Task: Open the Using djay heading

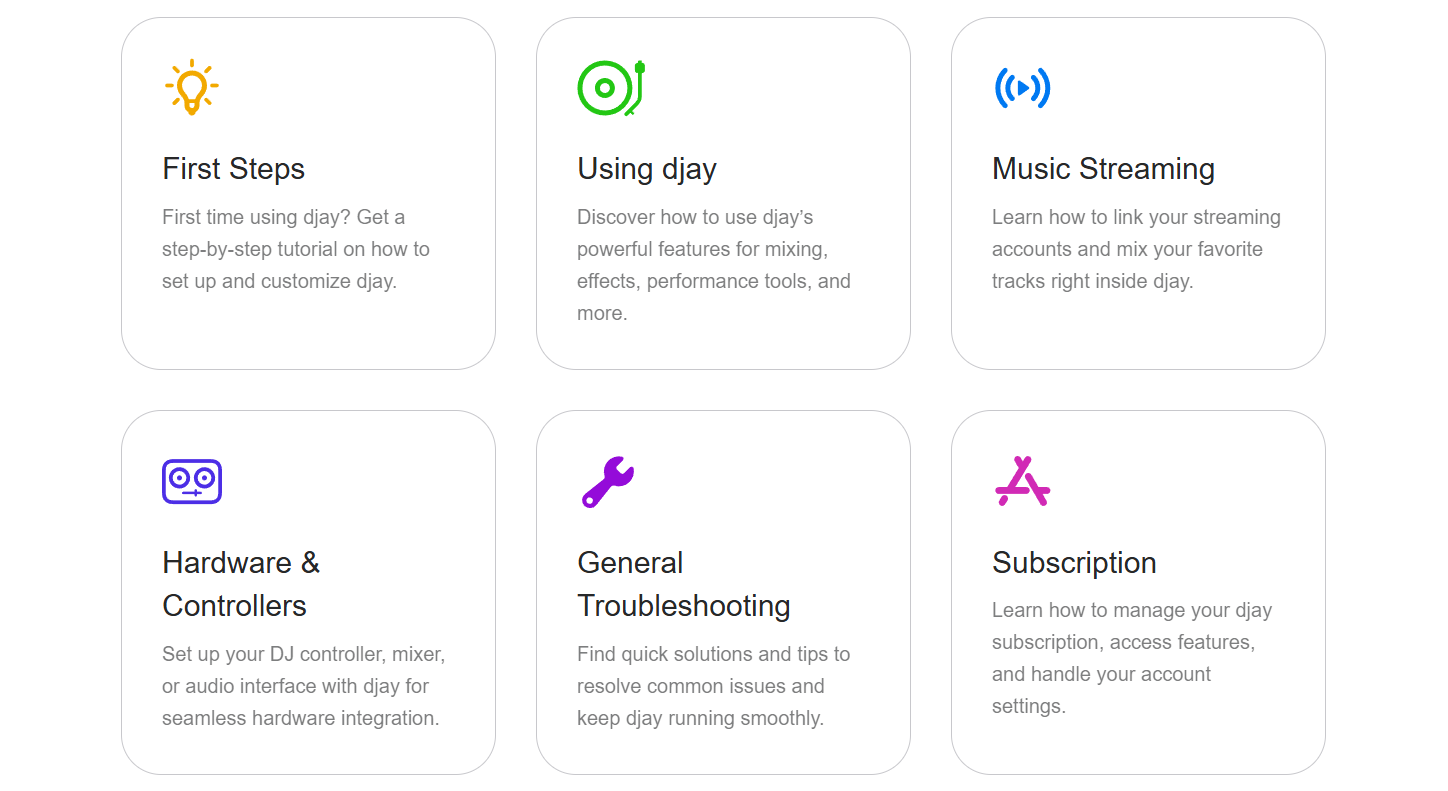Action: tap(647, 169)
